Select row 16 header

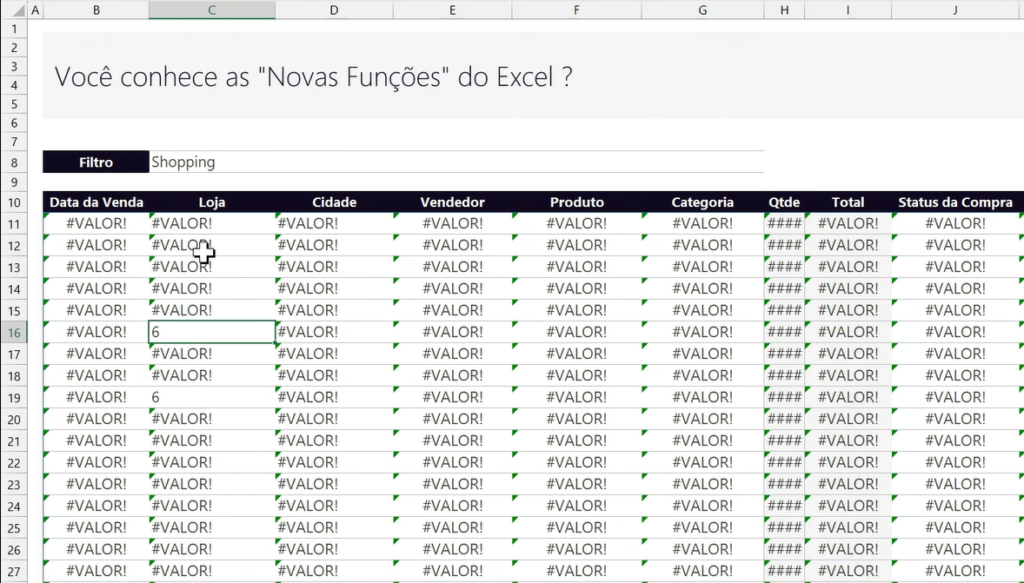[x=14, y=332]
